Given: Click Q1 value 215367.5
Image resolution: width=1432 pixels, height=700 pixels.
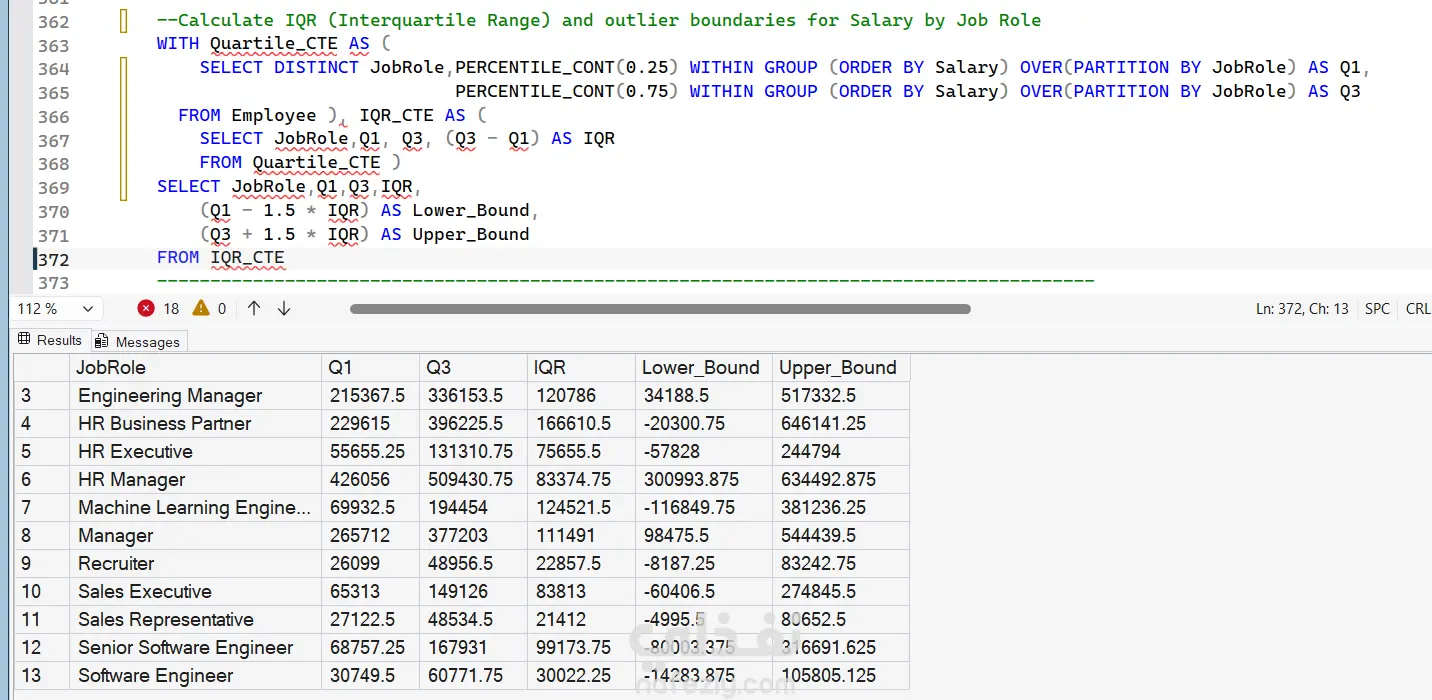Looking at the screenshot, I should [370, 395].
